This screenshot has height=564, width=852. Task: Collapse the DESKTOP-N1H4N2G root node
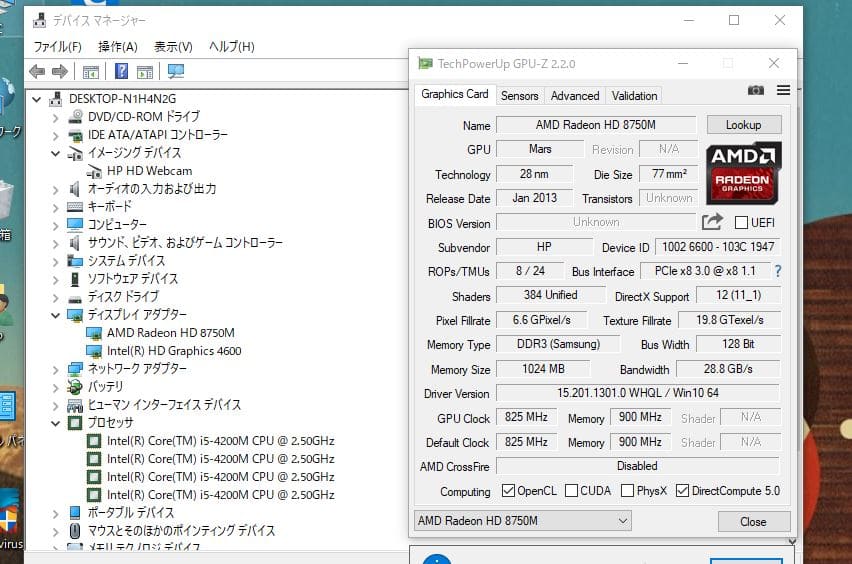(36, 99)
